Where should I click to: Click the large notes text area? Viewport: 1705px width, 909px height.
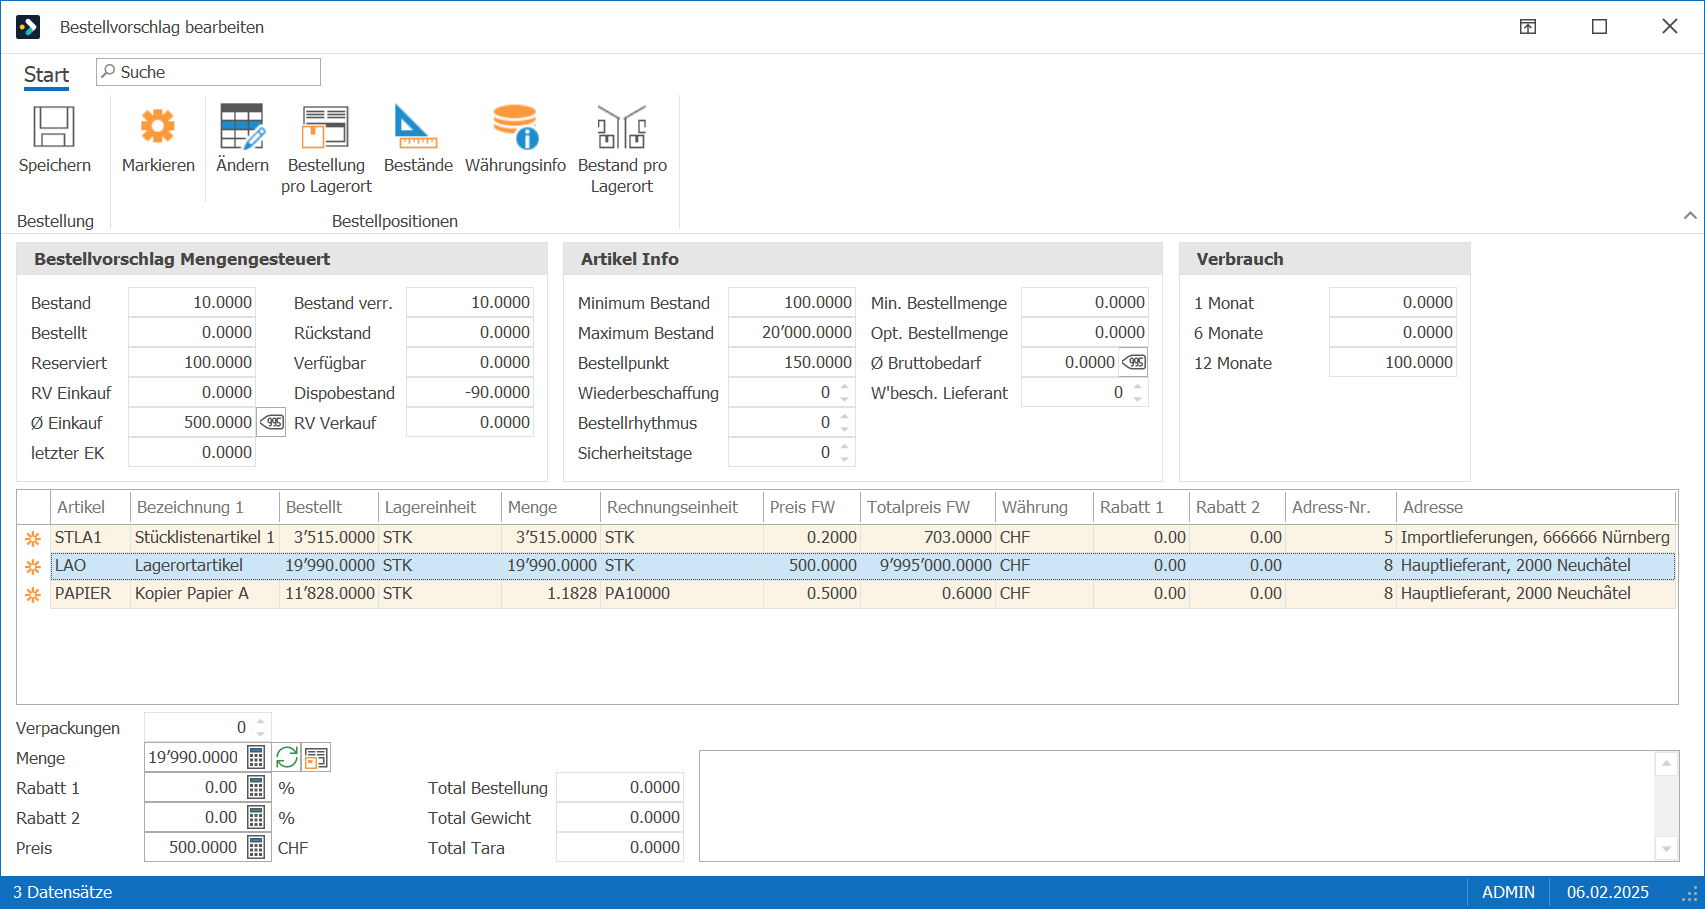tap(1178, 806)
